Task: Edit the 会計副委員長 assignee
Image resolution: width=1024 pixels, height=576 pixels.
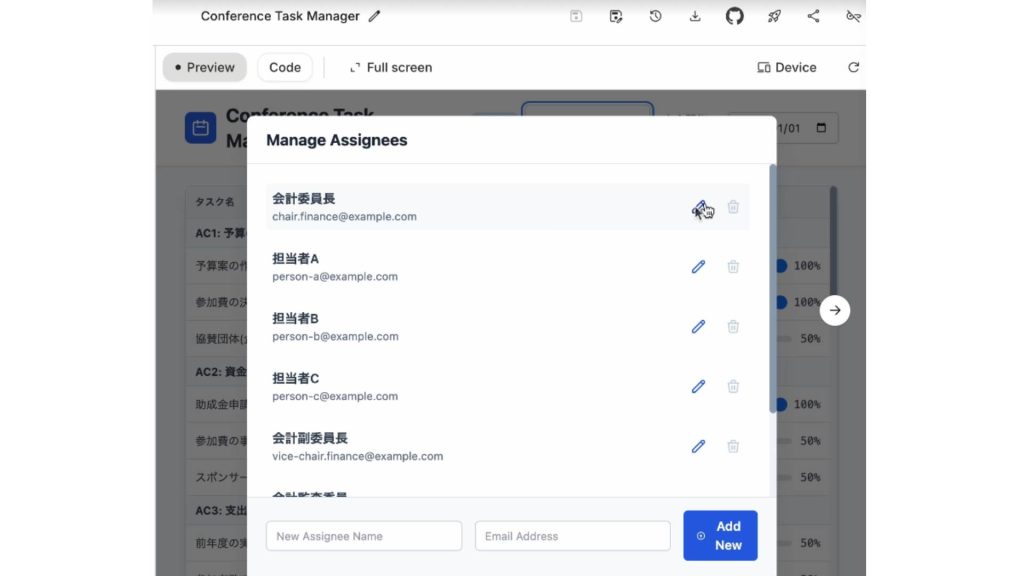Action: click(699, 447)
